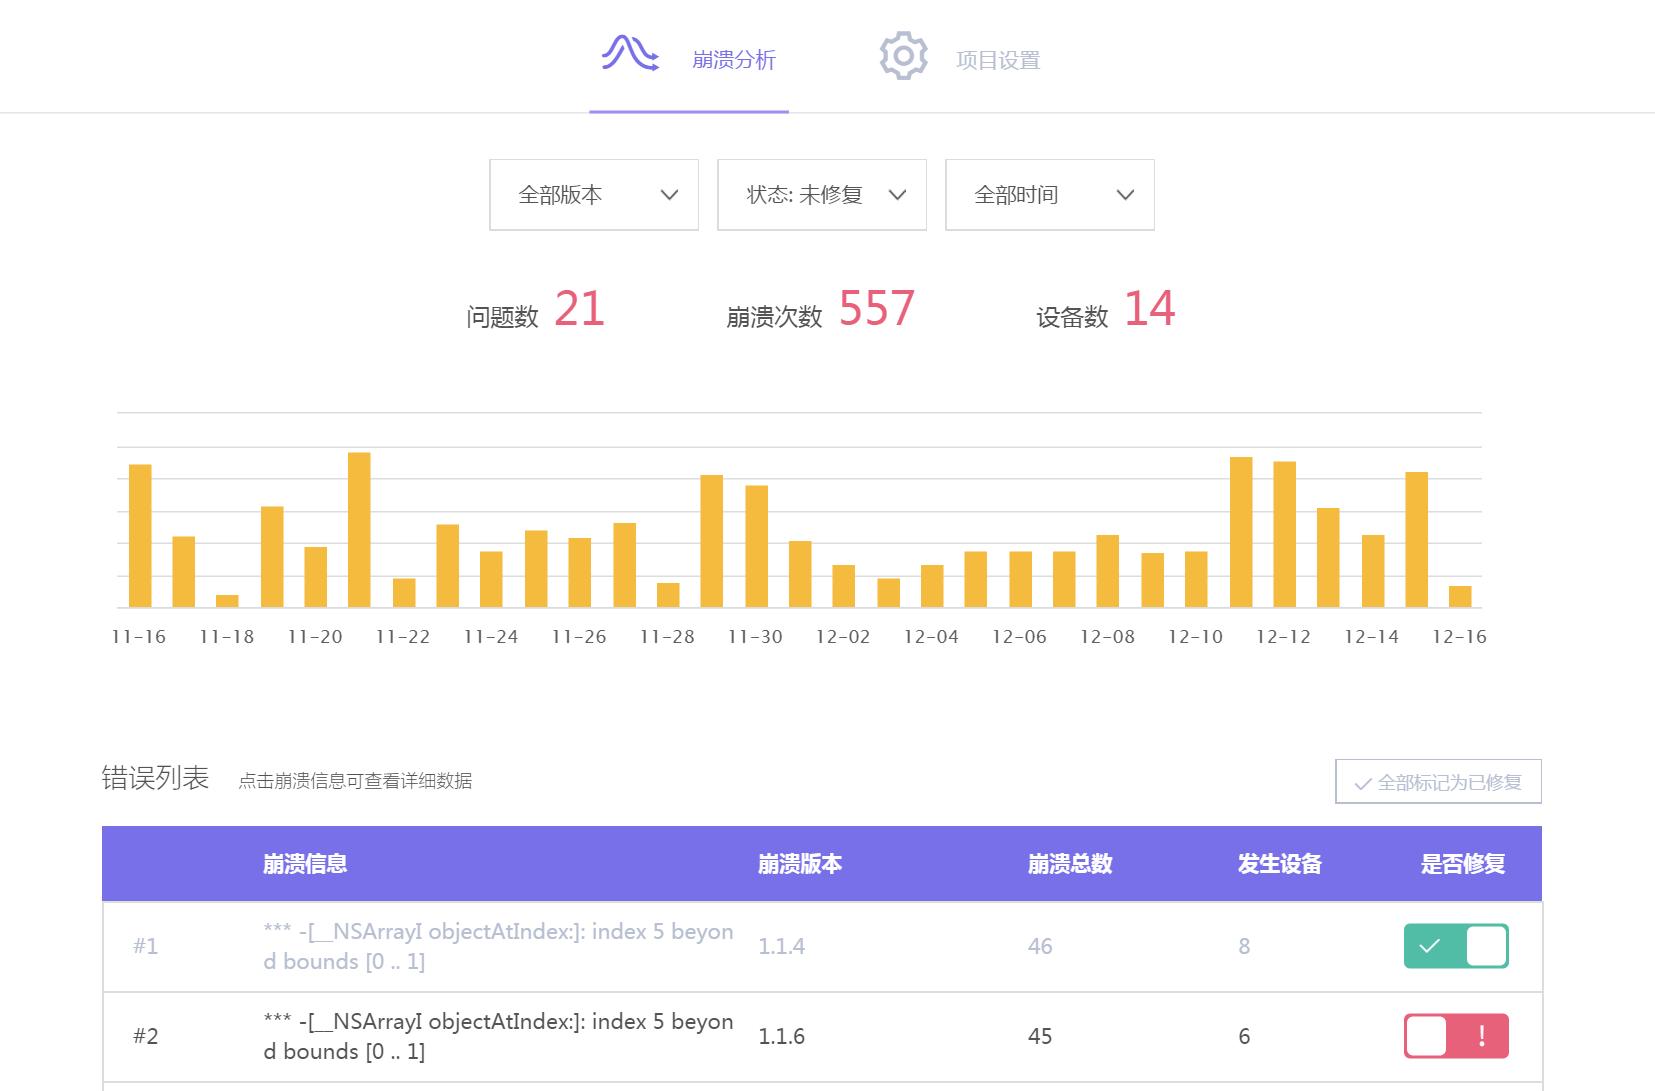The width and height of the screenshot is (1655, 1091).
Task: Toggle fixed switch for crash #1
Action: click(1456, 946)
